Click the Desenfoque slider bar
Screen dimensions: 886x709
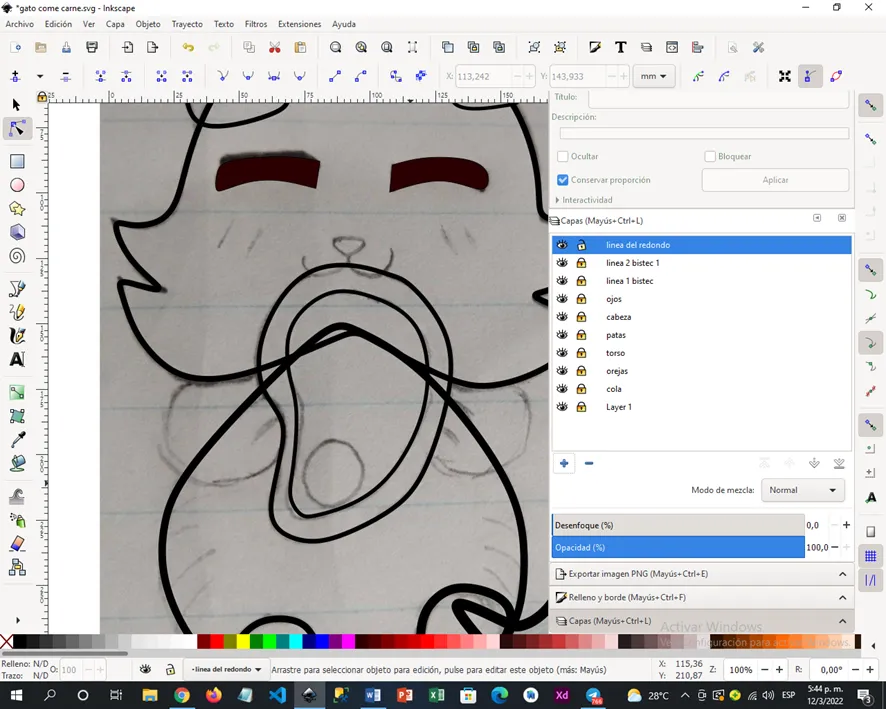click(x=678, y=525)
